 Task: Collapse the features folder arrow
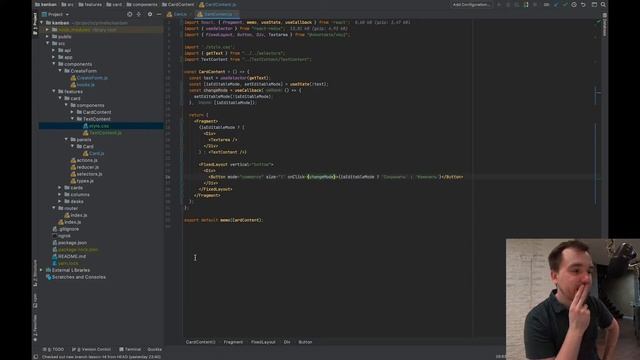(x=53, y=91)
